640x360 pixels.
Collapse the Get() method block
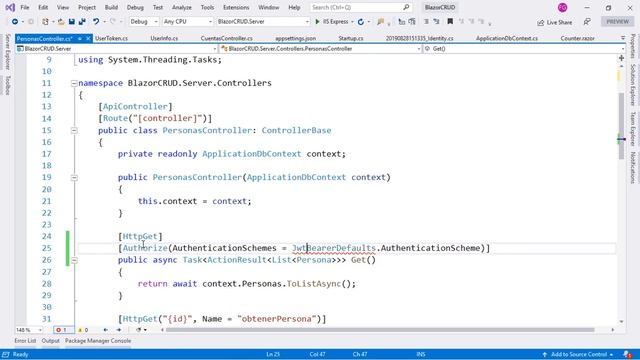(x=74, y=260)
